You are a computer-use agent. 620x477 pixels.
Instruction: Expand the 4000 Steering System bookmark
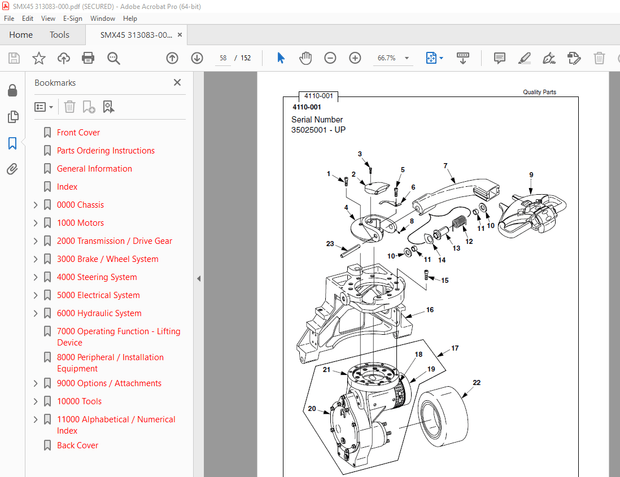36,277
